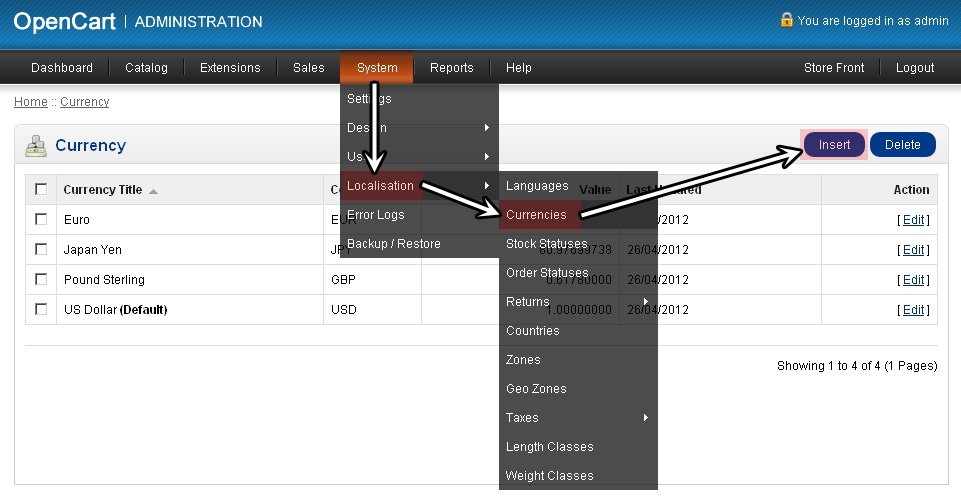Choose Stock Statuses submenu entry
Image resolution: width=961 pixels, height=496 pixels.
click(x=578, y=243)
